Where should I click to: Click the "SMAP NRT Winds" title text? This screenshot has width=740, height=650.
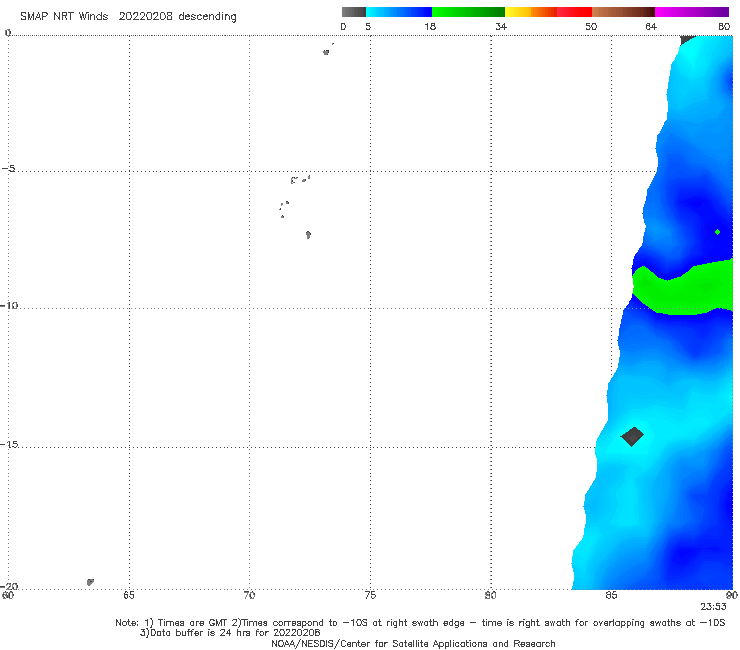[x=64, y=16]
